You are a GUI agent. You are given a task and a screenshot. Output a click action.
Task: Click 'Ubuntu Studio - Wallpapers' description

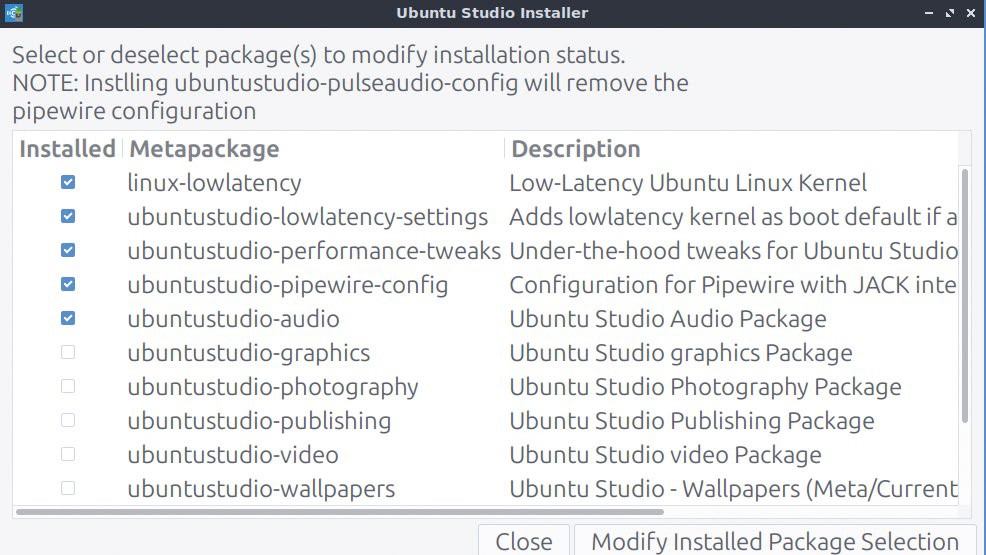click(733, 489)
